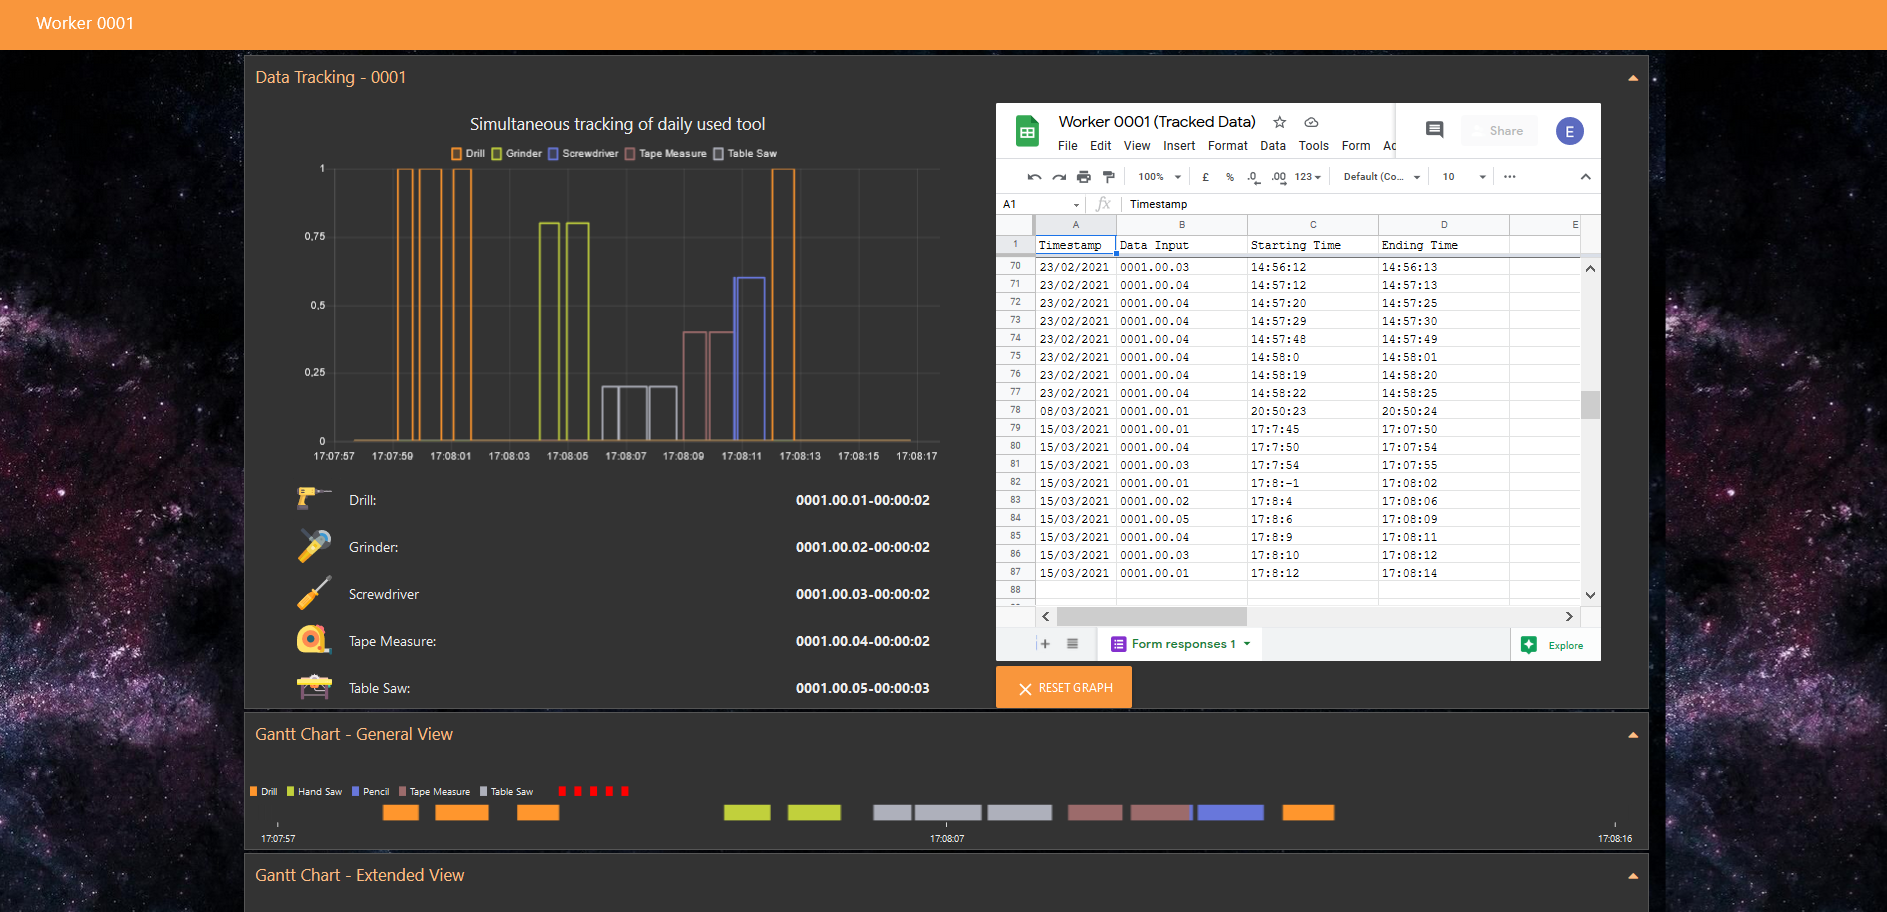Open the File menu

click(x=1068, y=146)
